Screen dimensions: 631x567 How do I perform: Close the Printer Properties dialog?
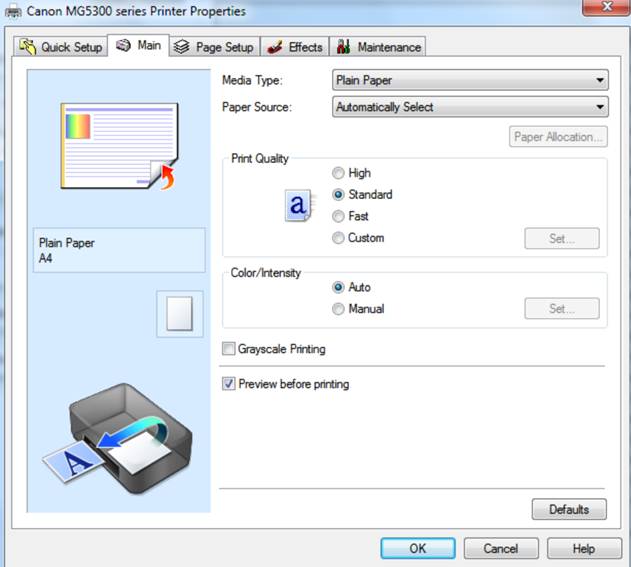click(x=606, y=7)
